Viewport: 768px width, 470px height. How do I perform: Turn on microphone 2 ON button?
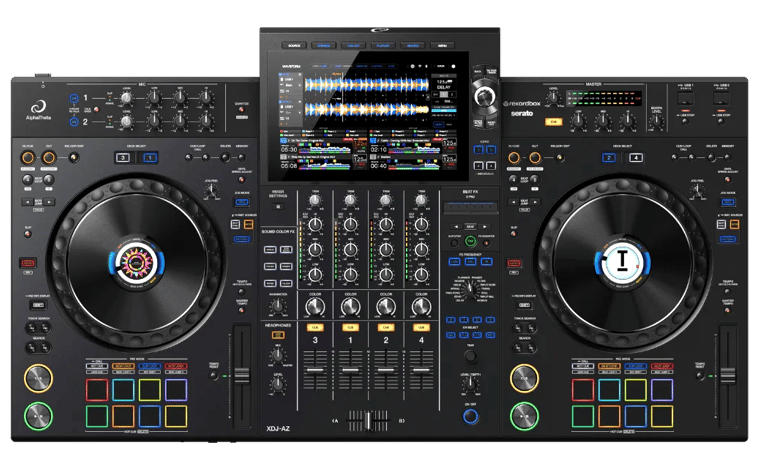[74, 121]
